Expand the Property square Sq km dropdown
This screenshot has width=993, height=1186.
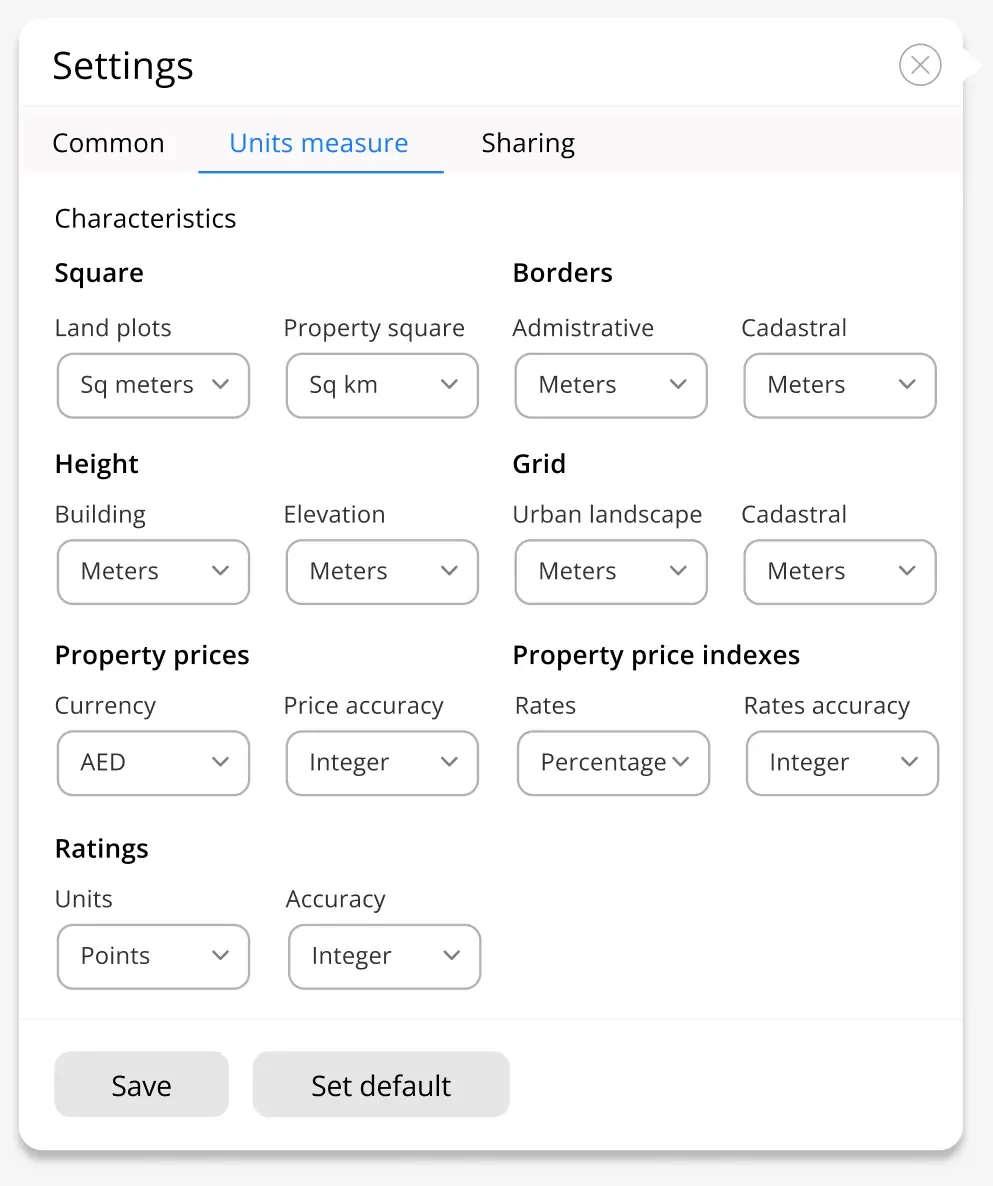tap(382, 385)
